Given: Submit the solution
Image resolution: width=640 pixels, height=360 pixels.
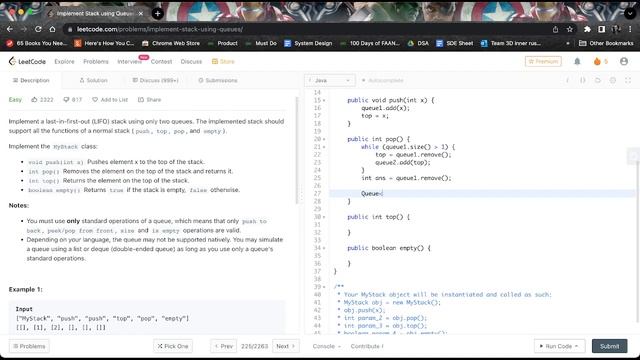Looking at the screenshot, I should point(609,346).
